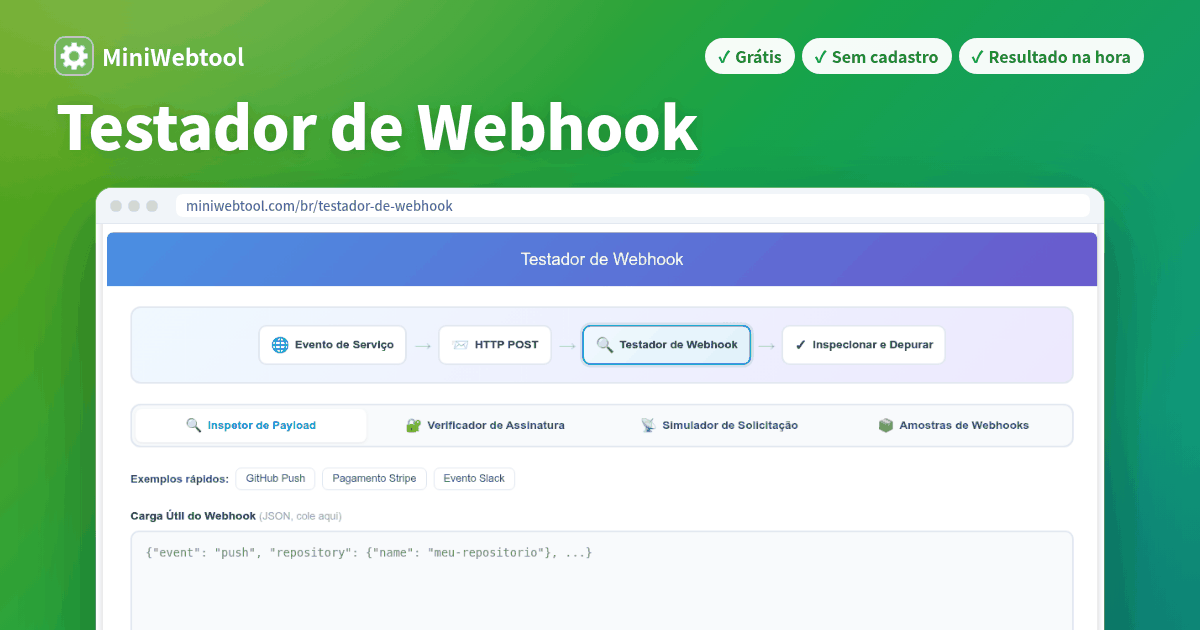Select the Inspecionar e Depurar step
1200x630 pixels.
pyautogui.click(x=863, y=345)
